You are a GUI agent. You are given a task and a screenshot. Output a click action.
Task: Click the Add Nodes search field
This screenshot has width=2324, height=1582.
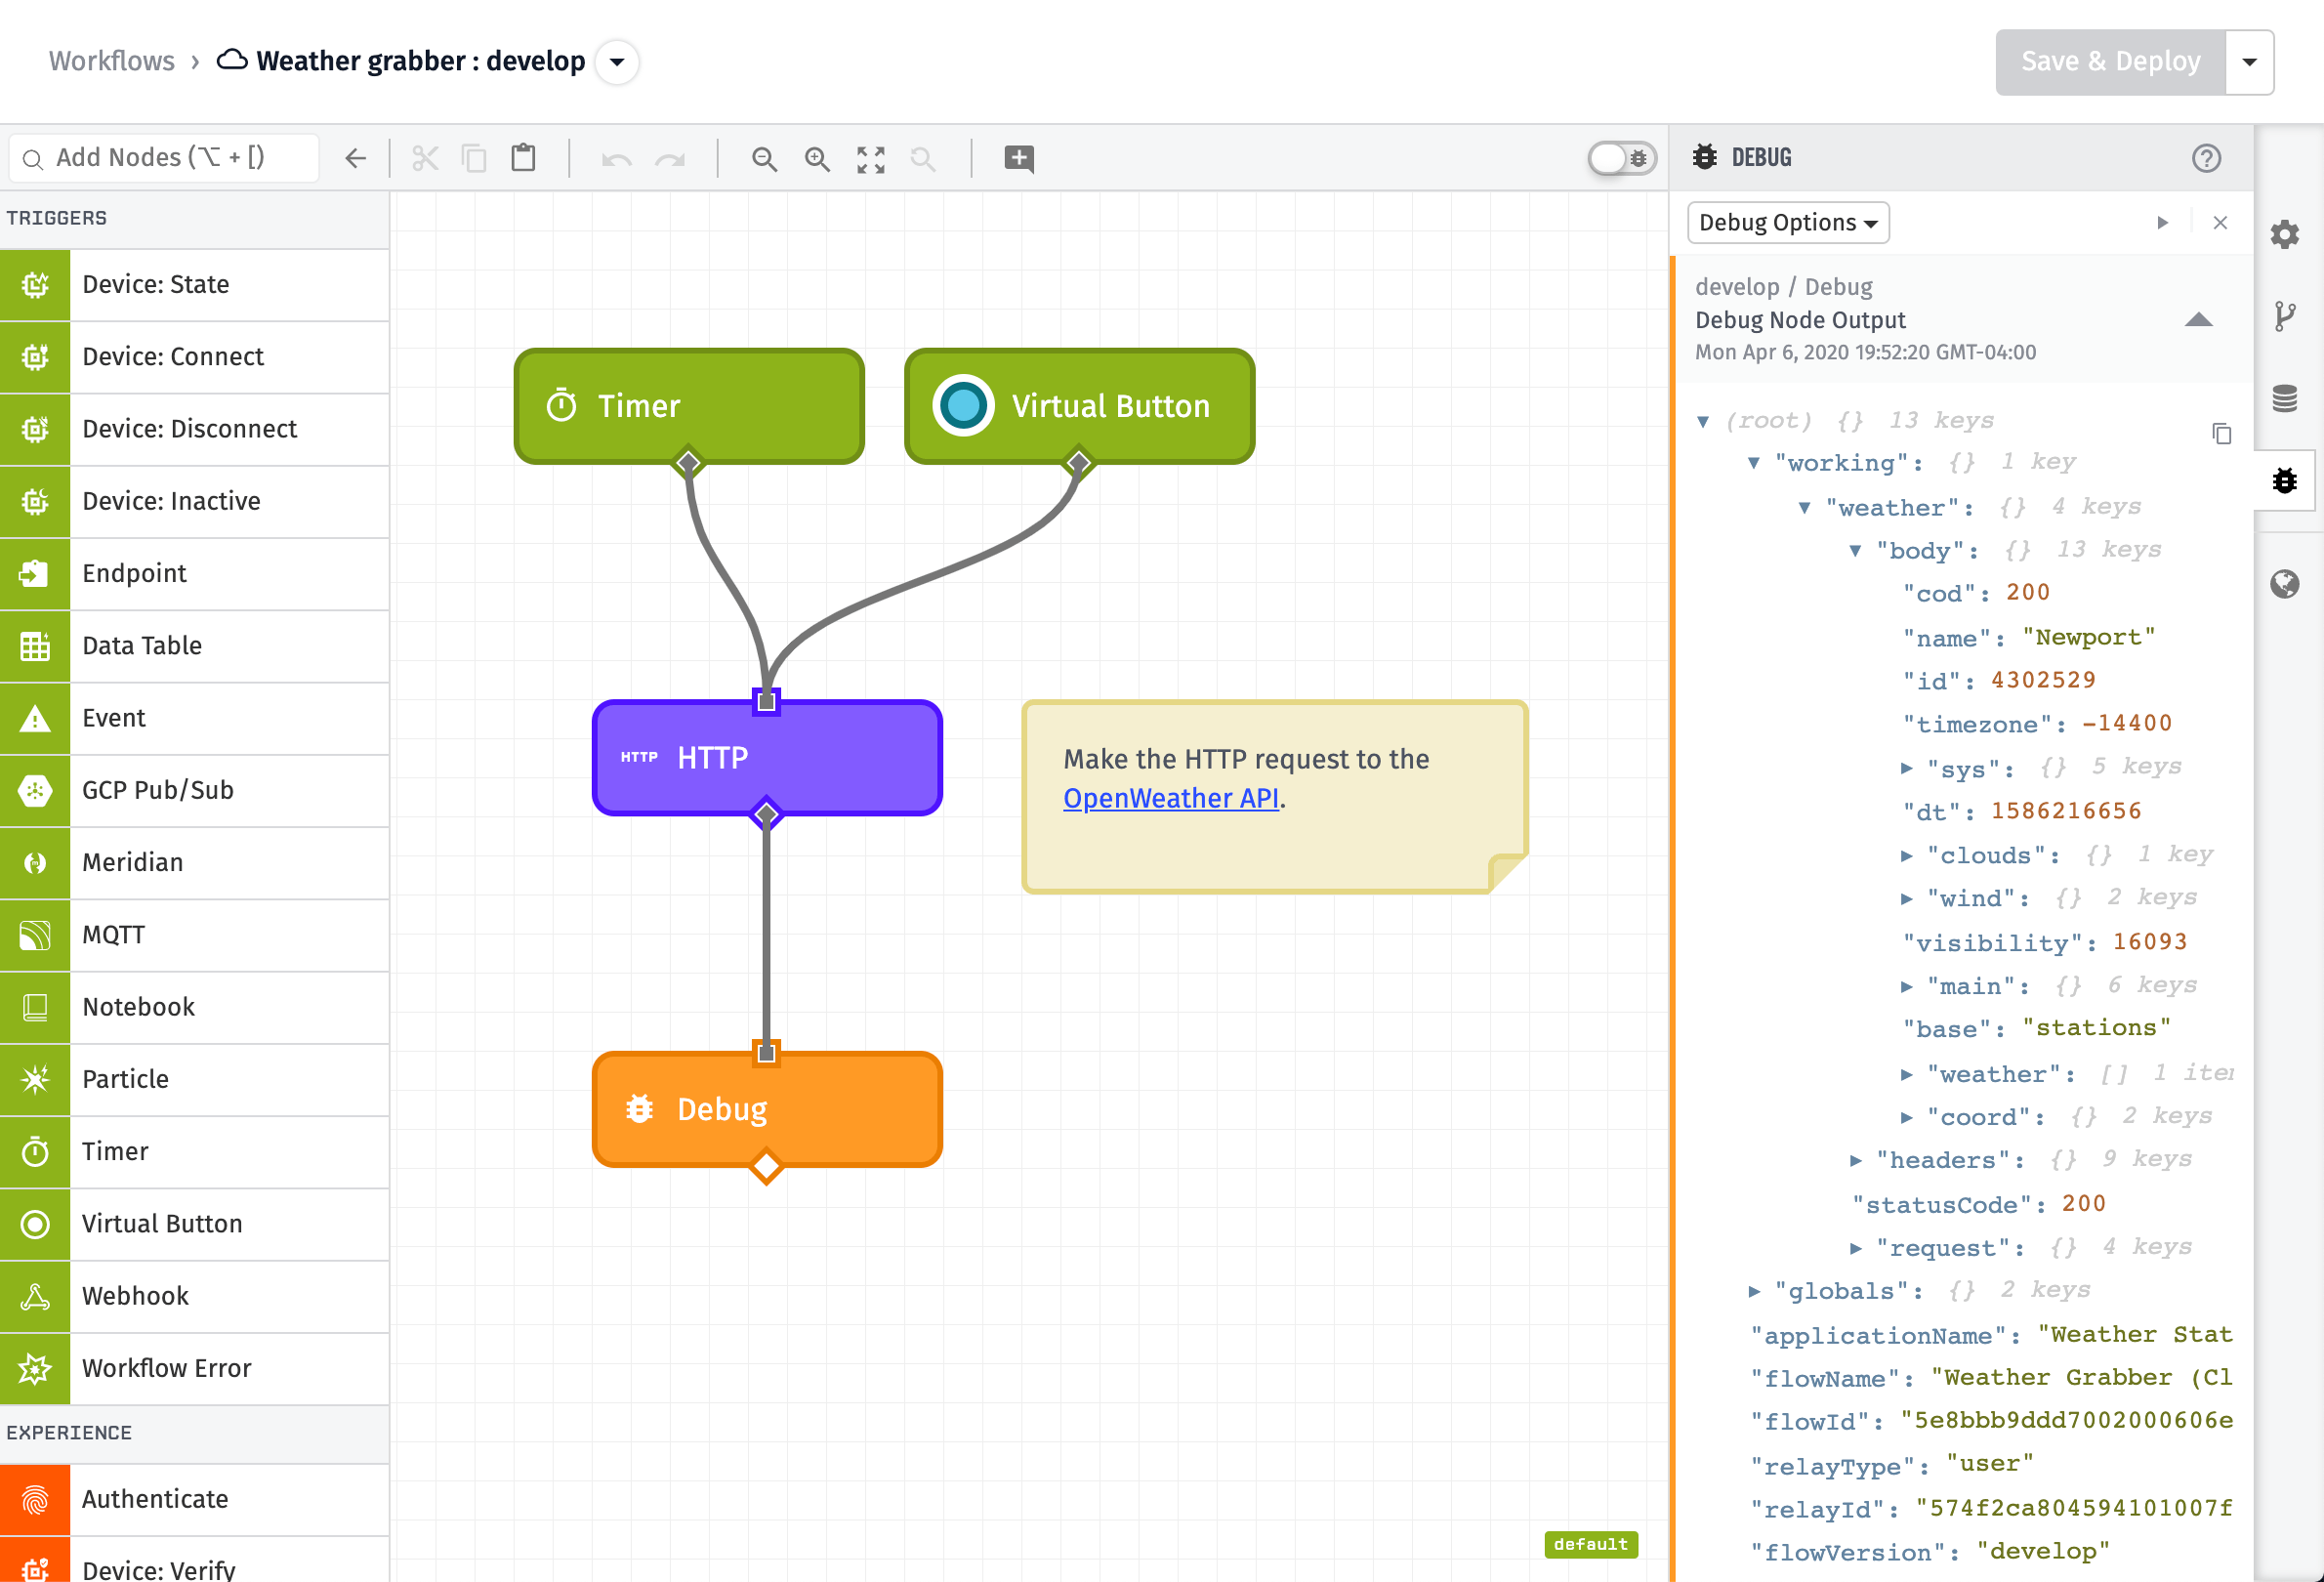[165, 158]
